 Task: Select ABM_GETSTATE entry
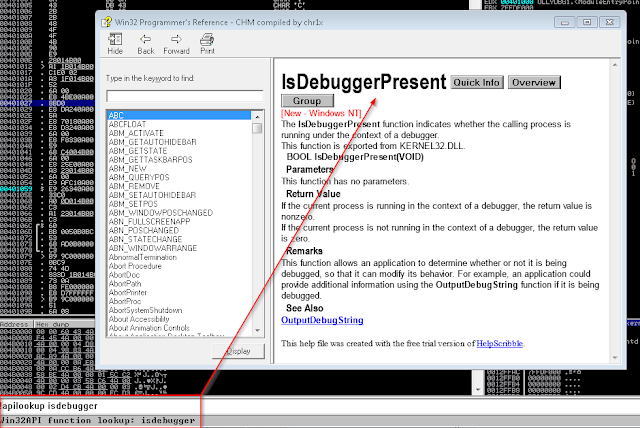[x=138, y=151]
